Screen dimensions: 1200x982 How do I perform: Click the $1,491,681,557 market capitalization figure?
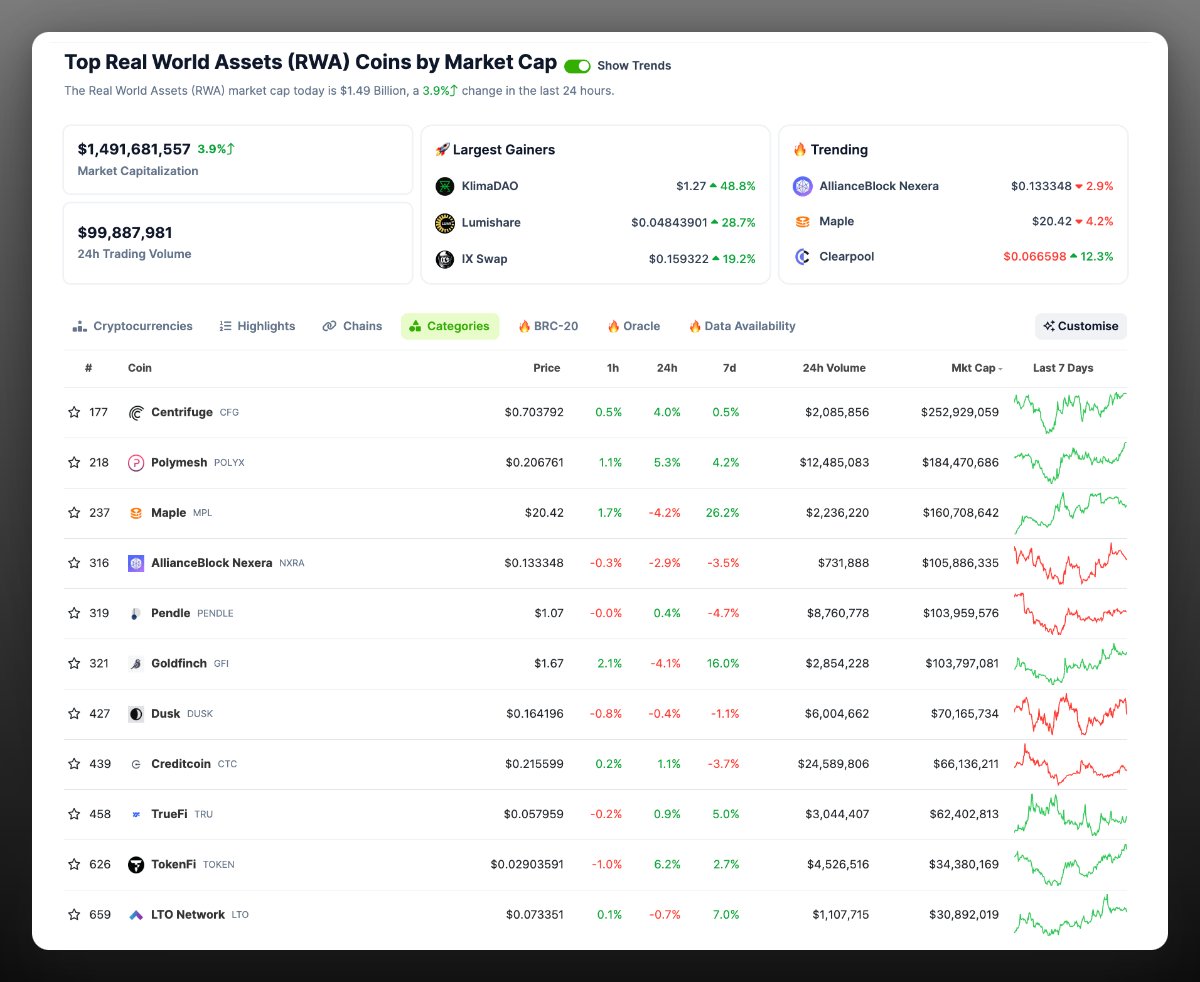pos(134,149)
